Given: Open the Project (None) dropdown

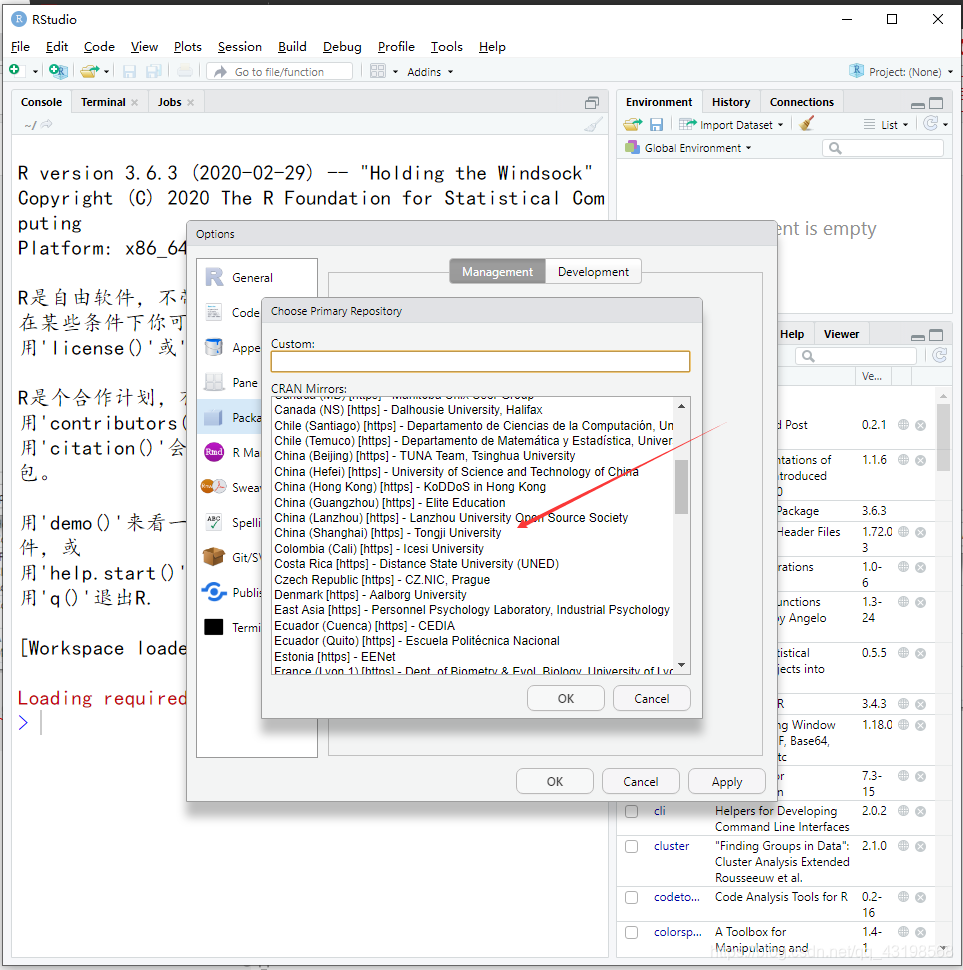Looking at the screenshot, I should tap(901, 72).
